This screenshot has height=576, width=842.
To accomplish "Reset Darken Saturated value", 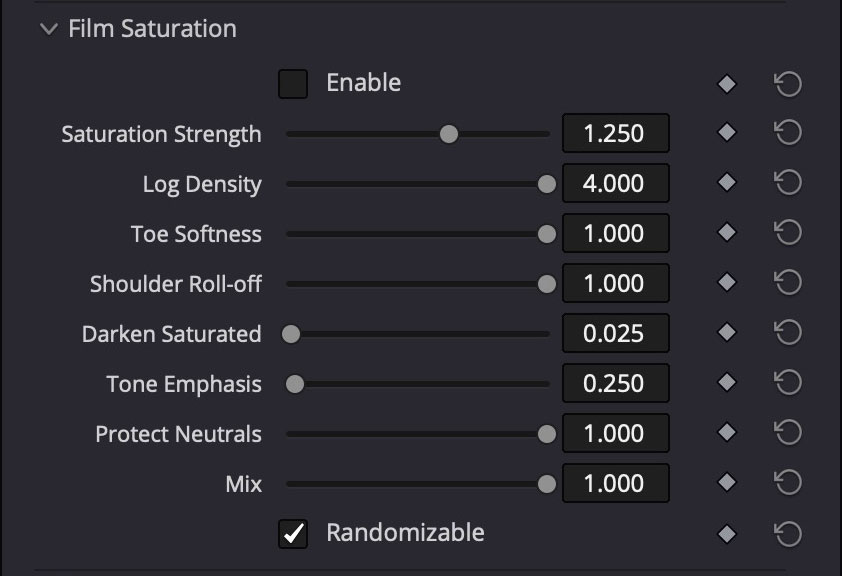I will 788,333.
